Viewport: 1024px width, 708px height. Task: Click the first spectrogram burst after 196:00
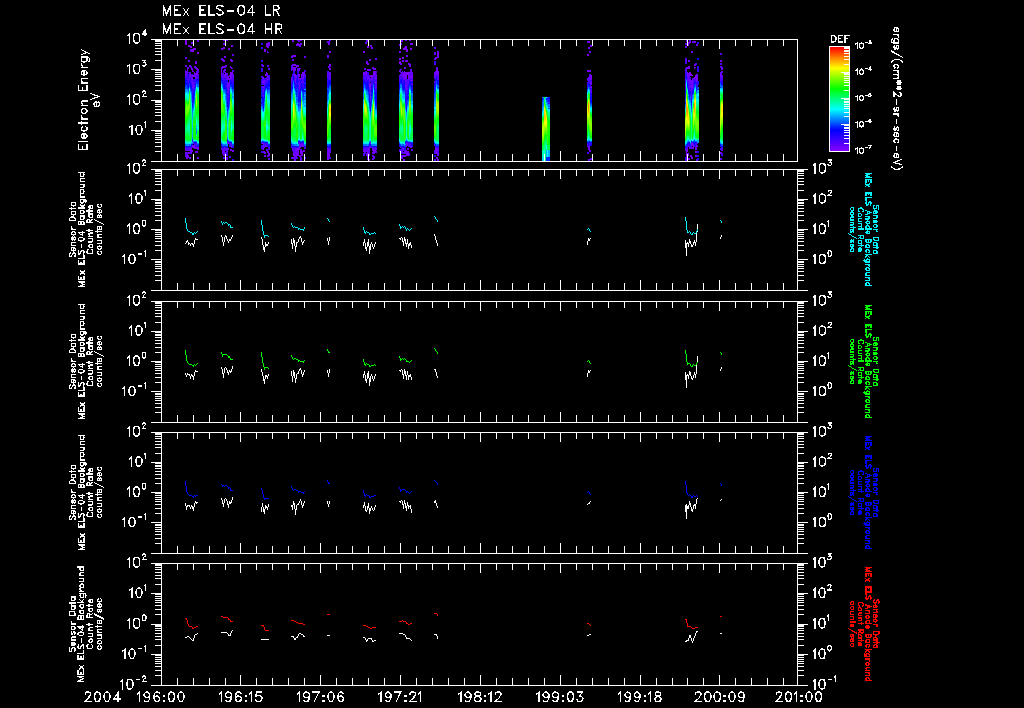pos(191,100)
